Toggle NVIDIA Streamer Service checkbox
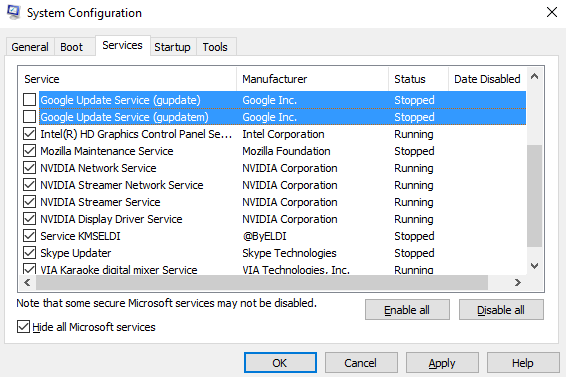 click(x=29, y=202)
